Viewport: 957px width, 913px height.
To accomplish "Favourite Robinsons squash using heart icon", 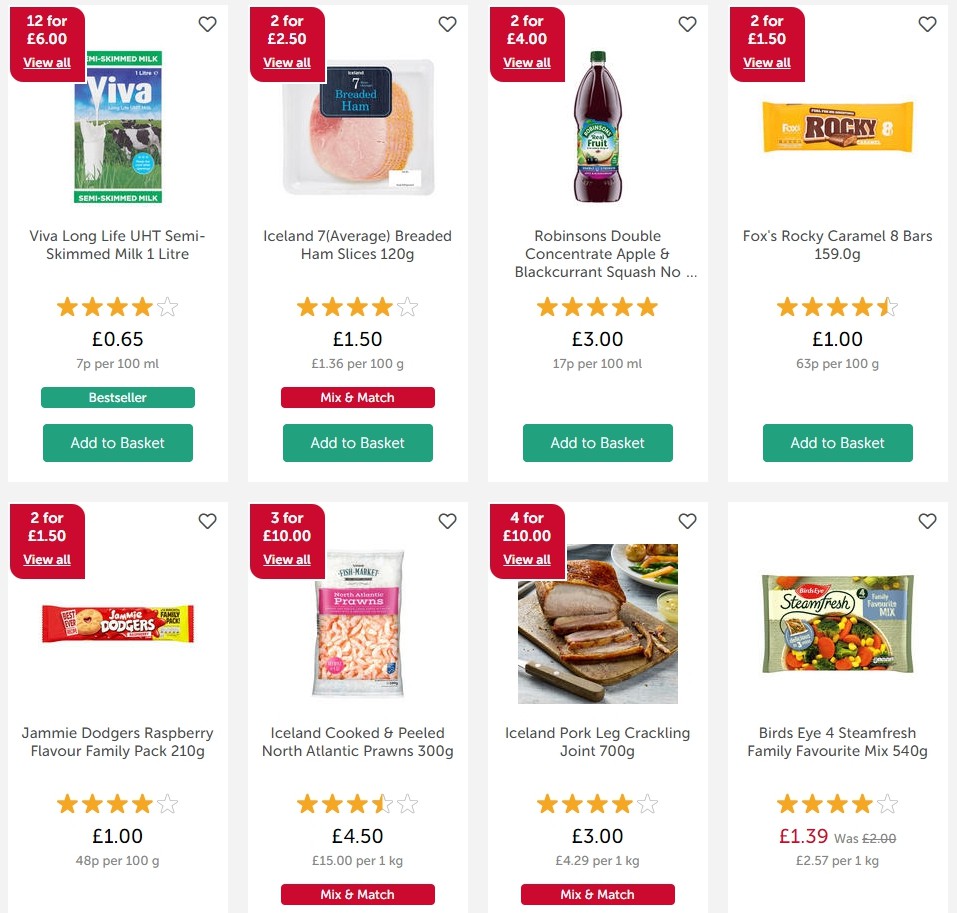I will 687,24.
